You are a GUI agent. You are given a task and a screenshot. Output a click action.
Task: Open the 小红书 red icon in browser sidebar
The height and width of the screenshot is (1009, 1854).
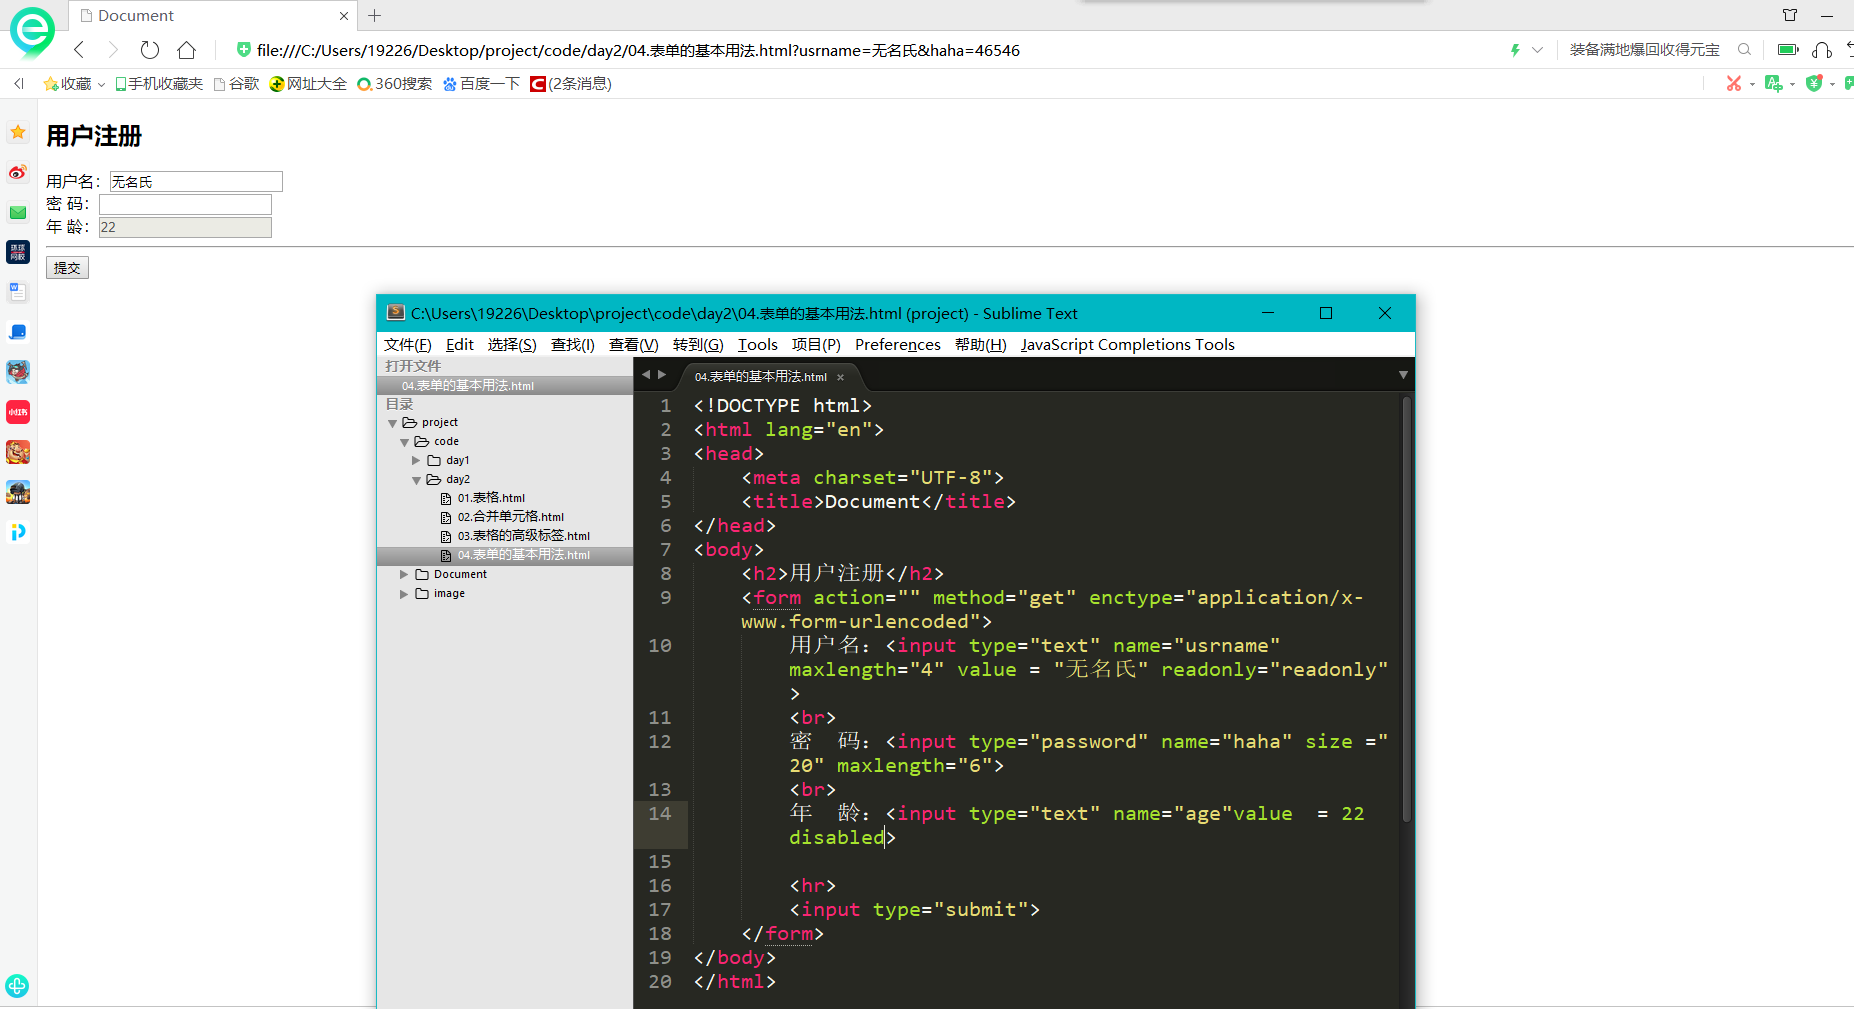18,412
